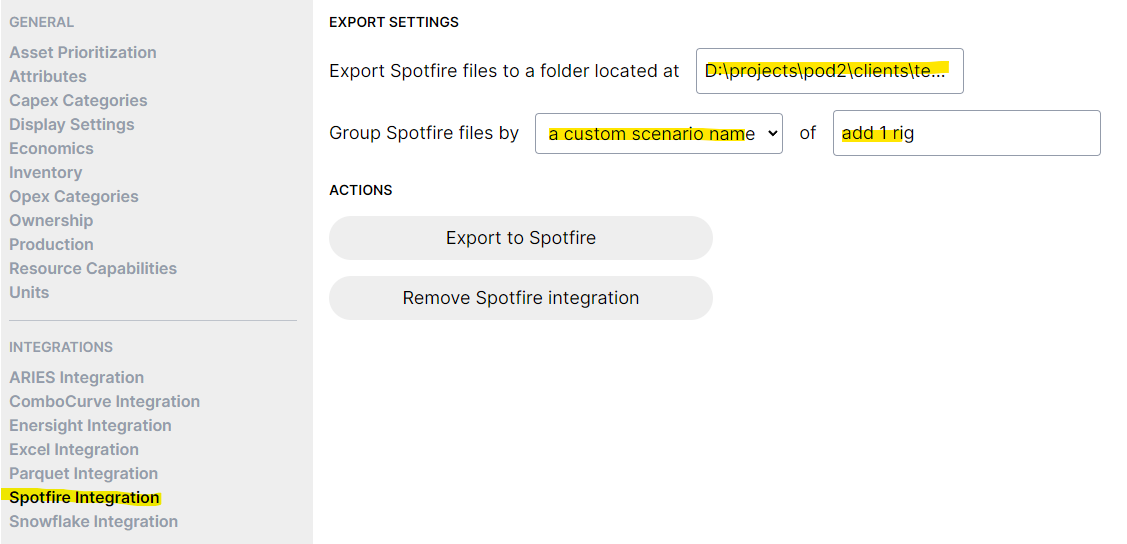Select Parquet Integration
Screen dimensions: 1127x544
pos(83,474)
